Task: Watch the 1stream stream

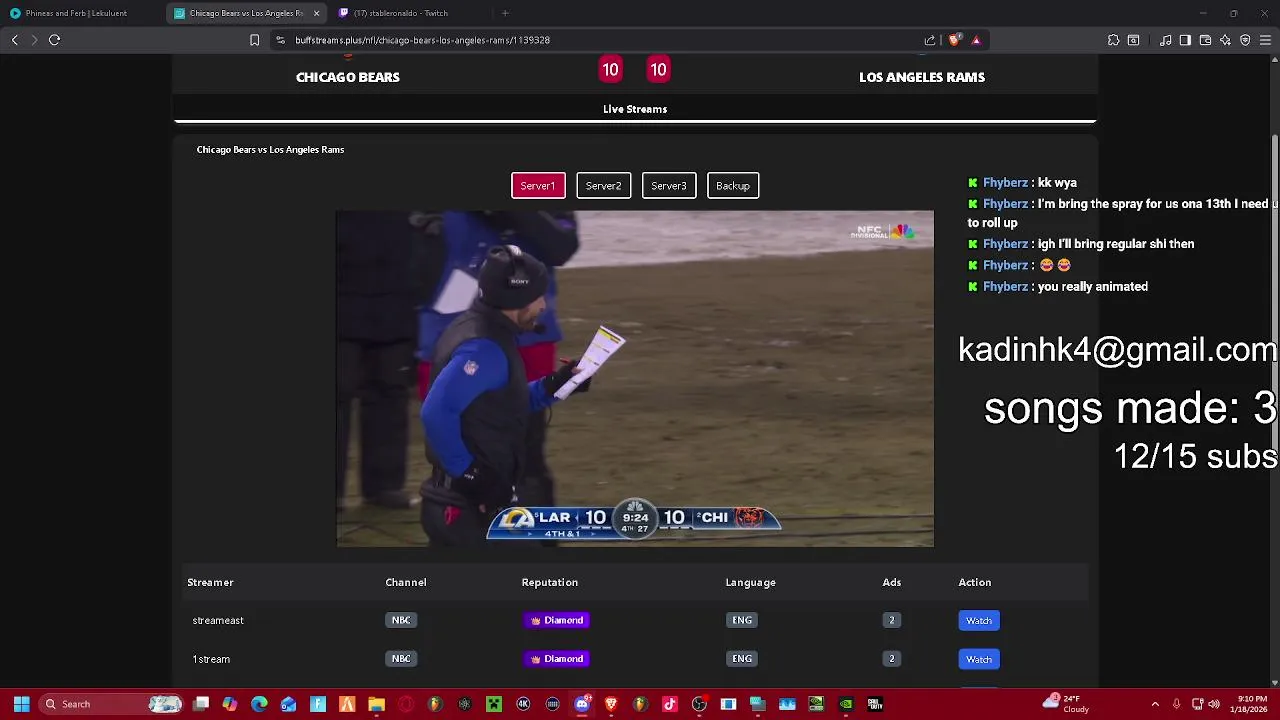Action: [x=979, y=659]
